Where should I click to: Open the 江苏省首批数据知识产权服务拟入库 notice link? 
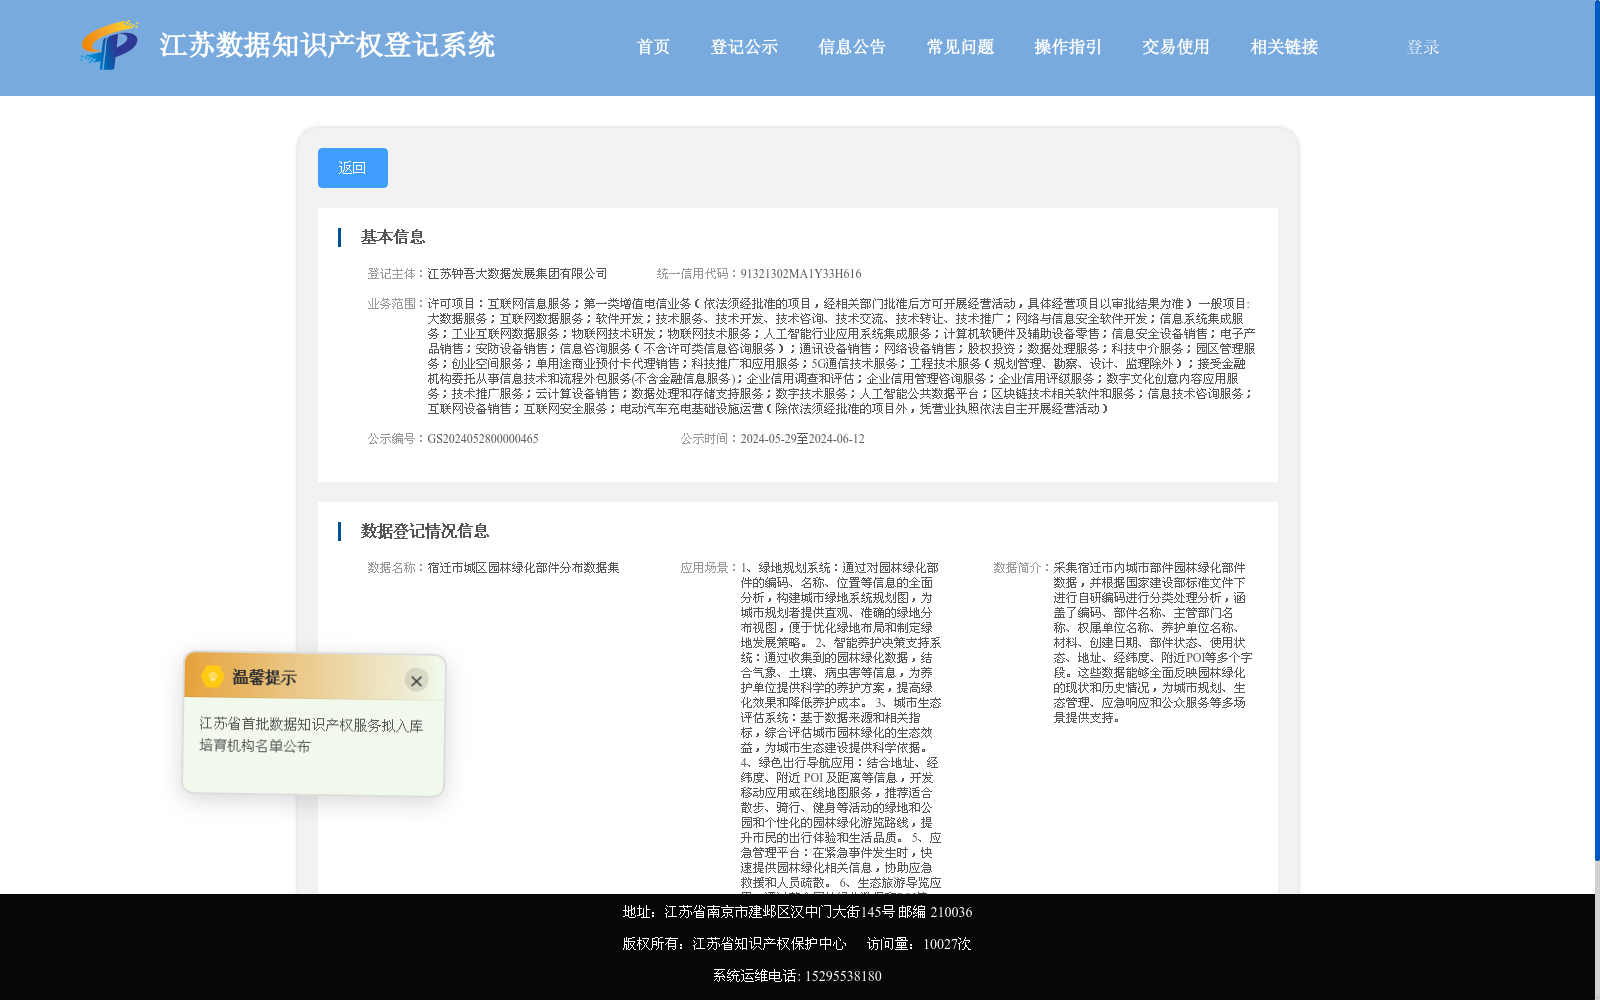pyautogui.click(x=311, y=735)
